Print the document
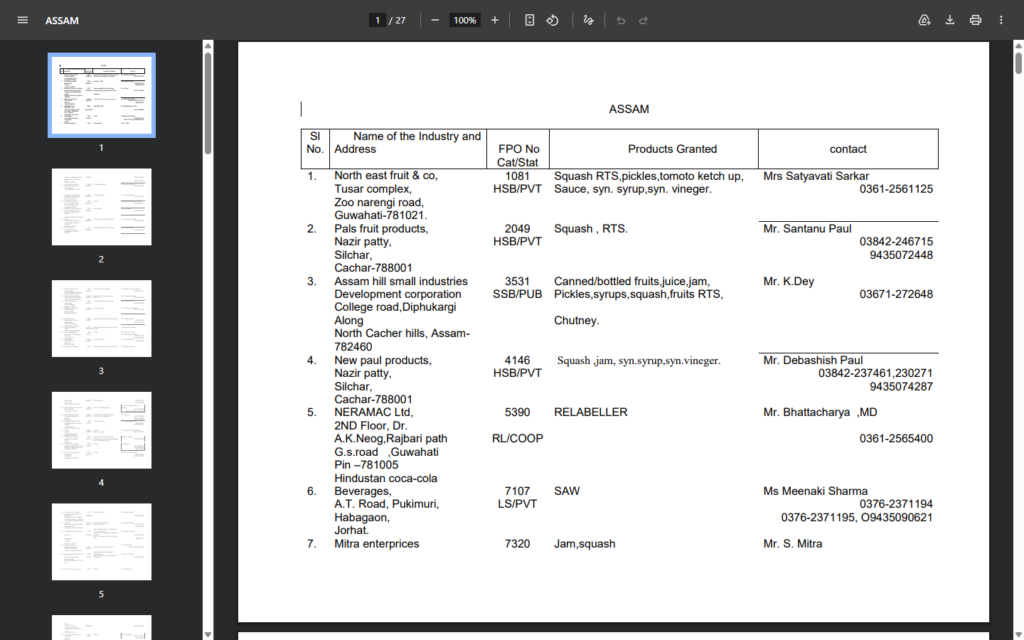This screenshot has width=1024, height=640. (975, 20)
